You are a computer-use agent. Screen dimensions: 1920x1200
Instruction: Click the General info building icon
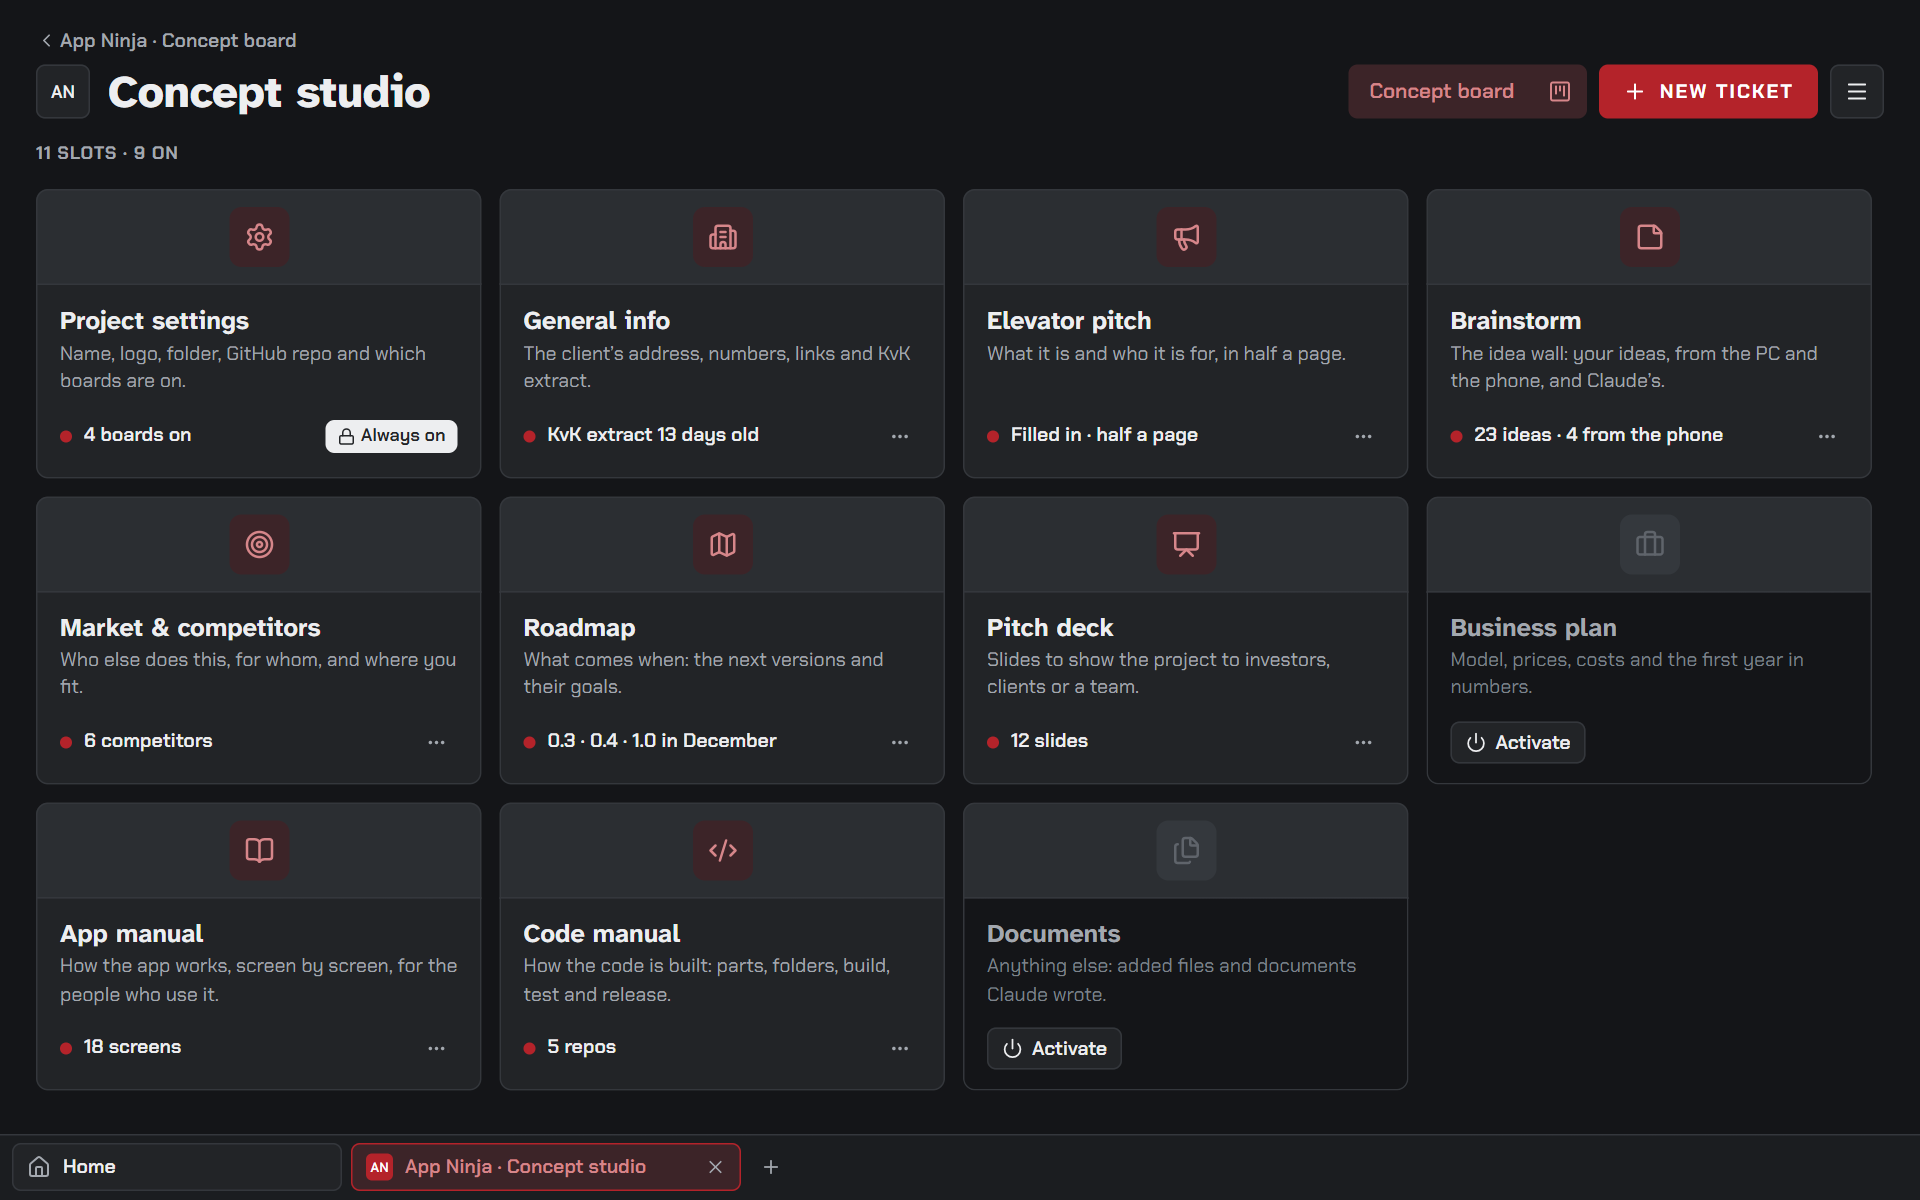tap(723, 237)
